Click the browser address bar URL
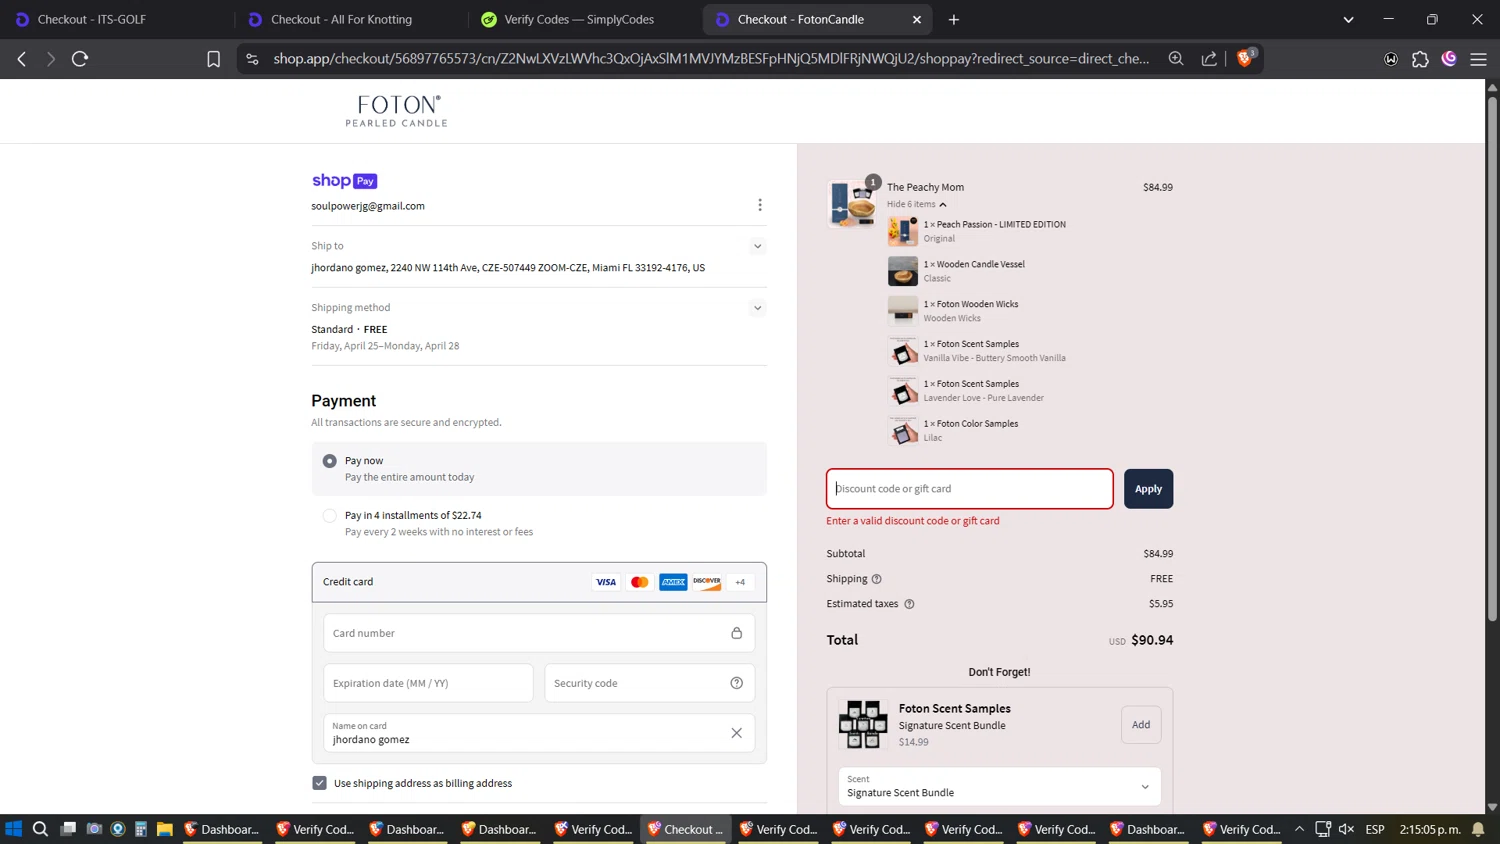1500x844 pixels. (x=711, y=59)
